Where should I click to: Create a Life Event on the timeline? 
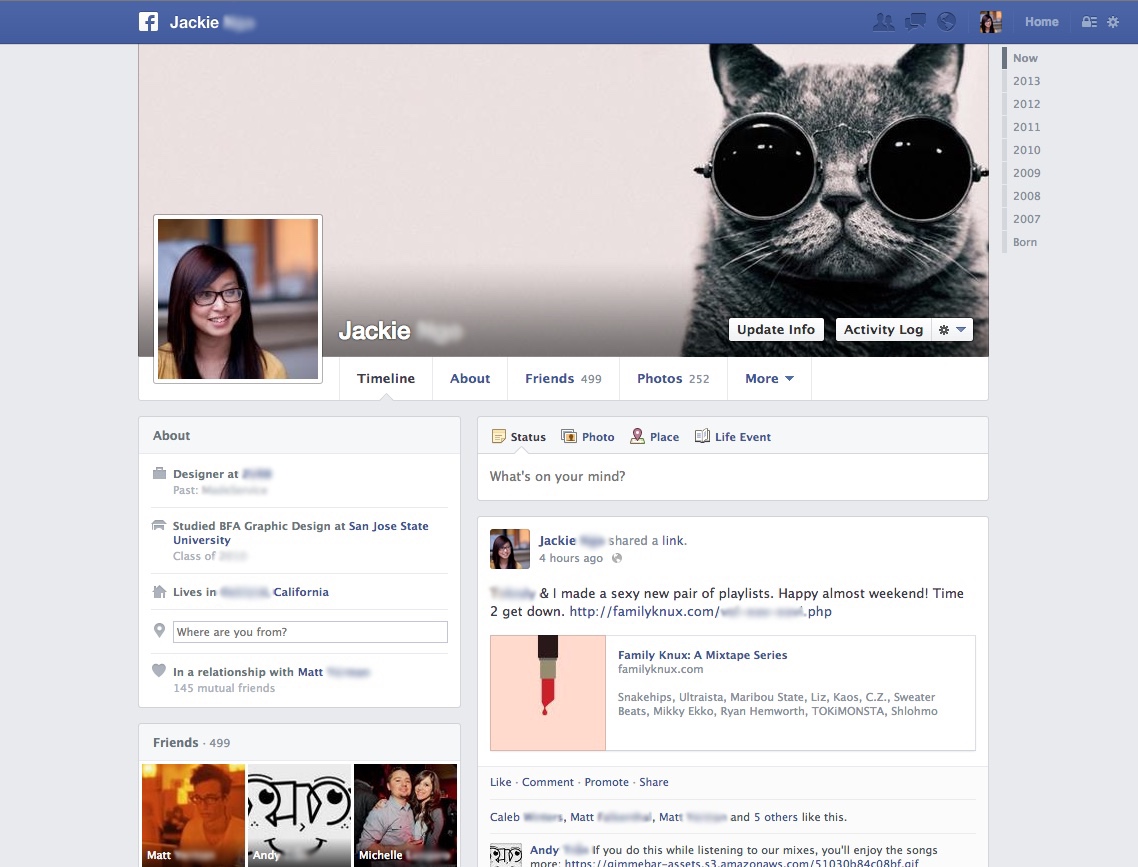733,436
